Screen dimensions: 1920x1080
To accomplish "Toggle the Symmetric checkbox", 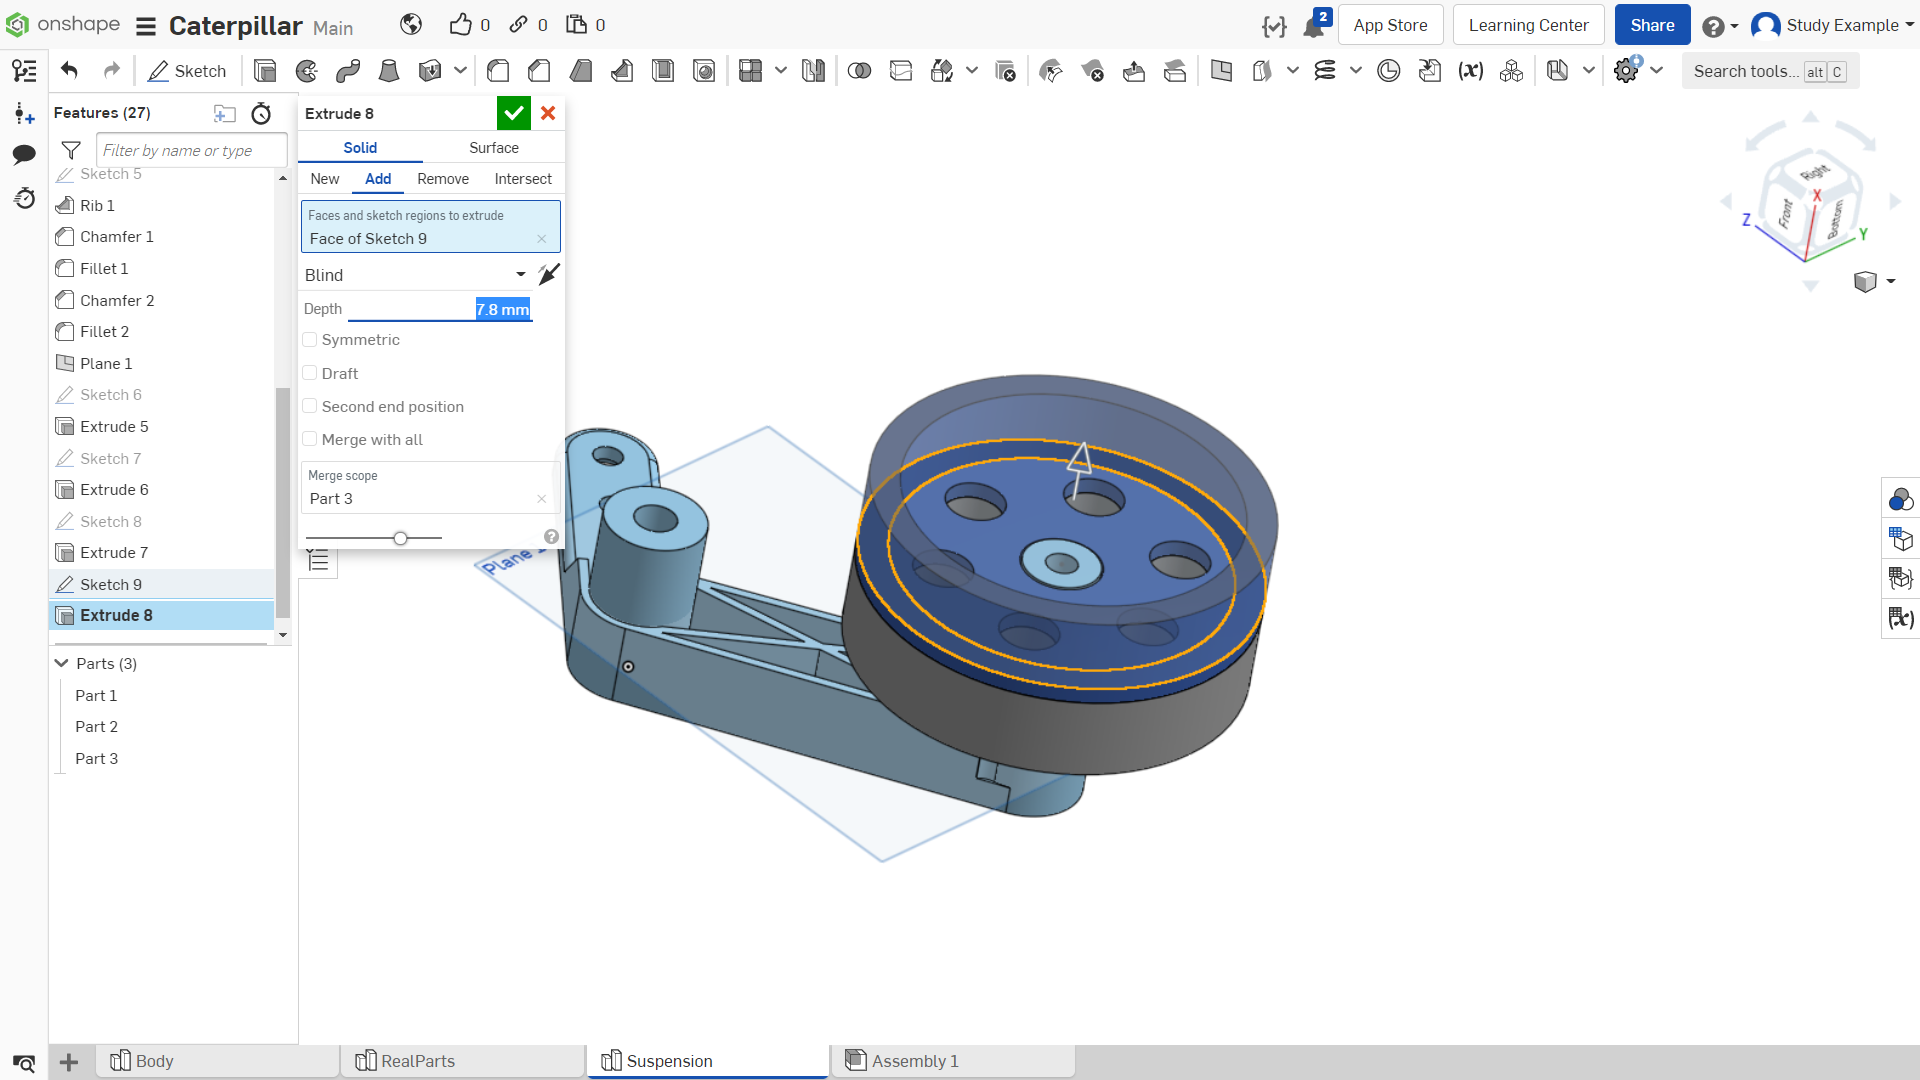I will point(310,340).
